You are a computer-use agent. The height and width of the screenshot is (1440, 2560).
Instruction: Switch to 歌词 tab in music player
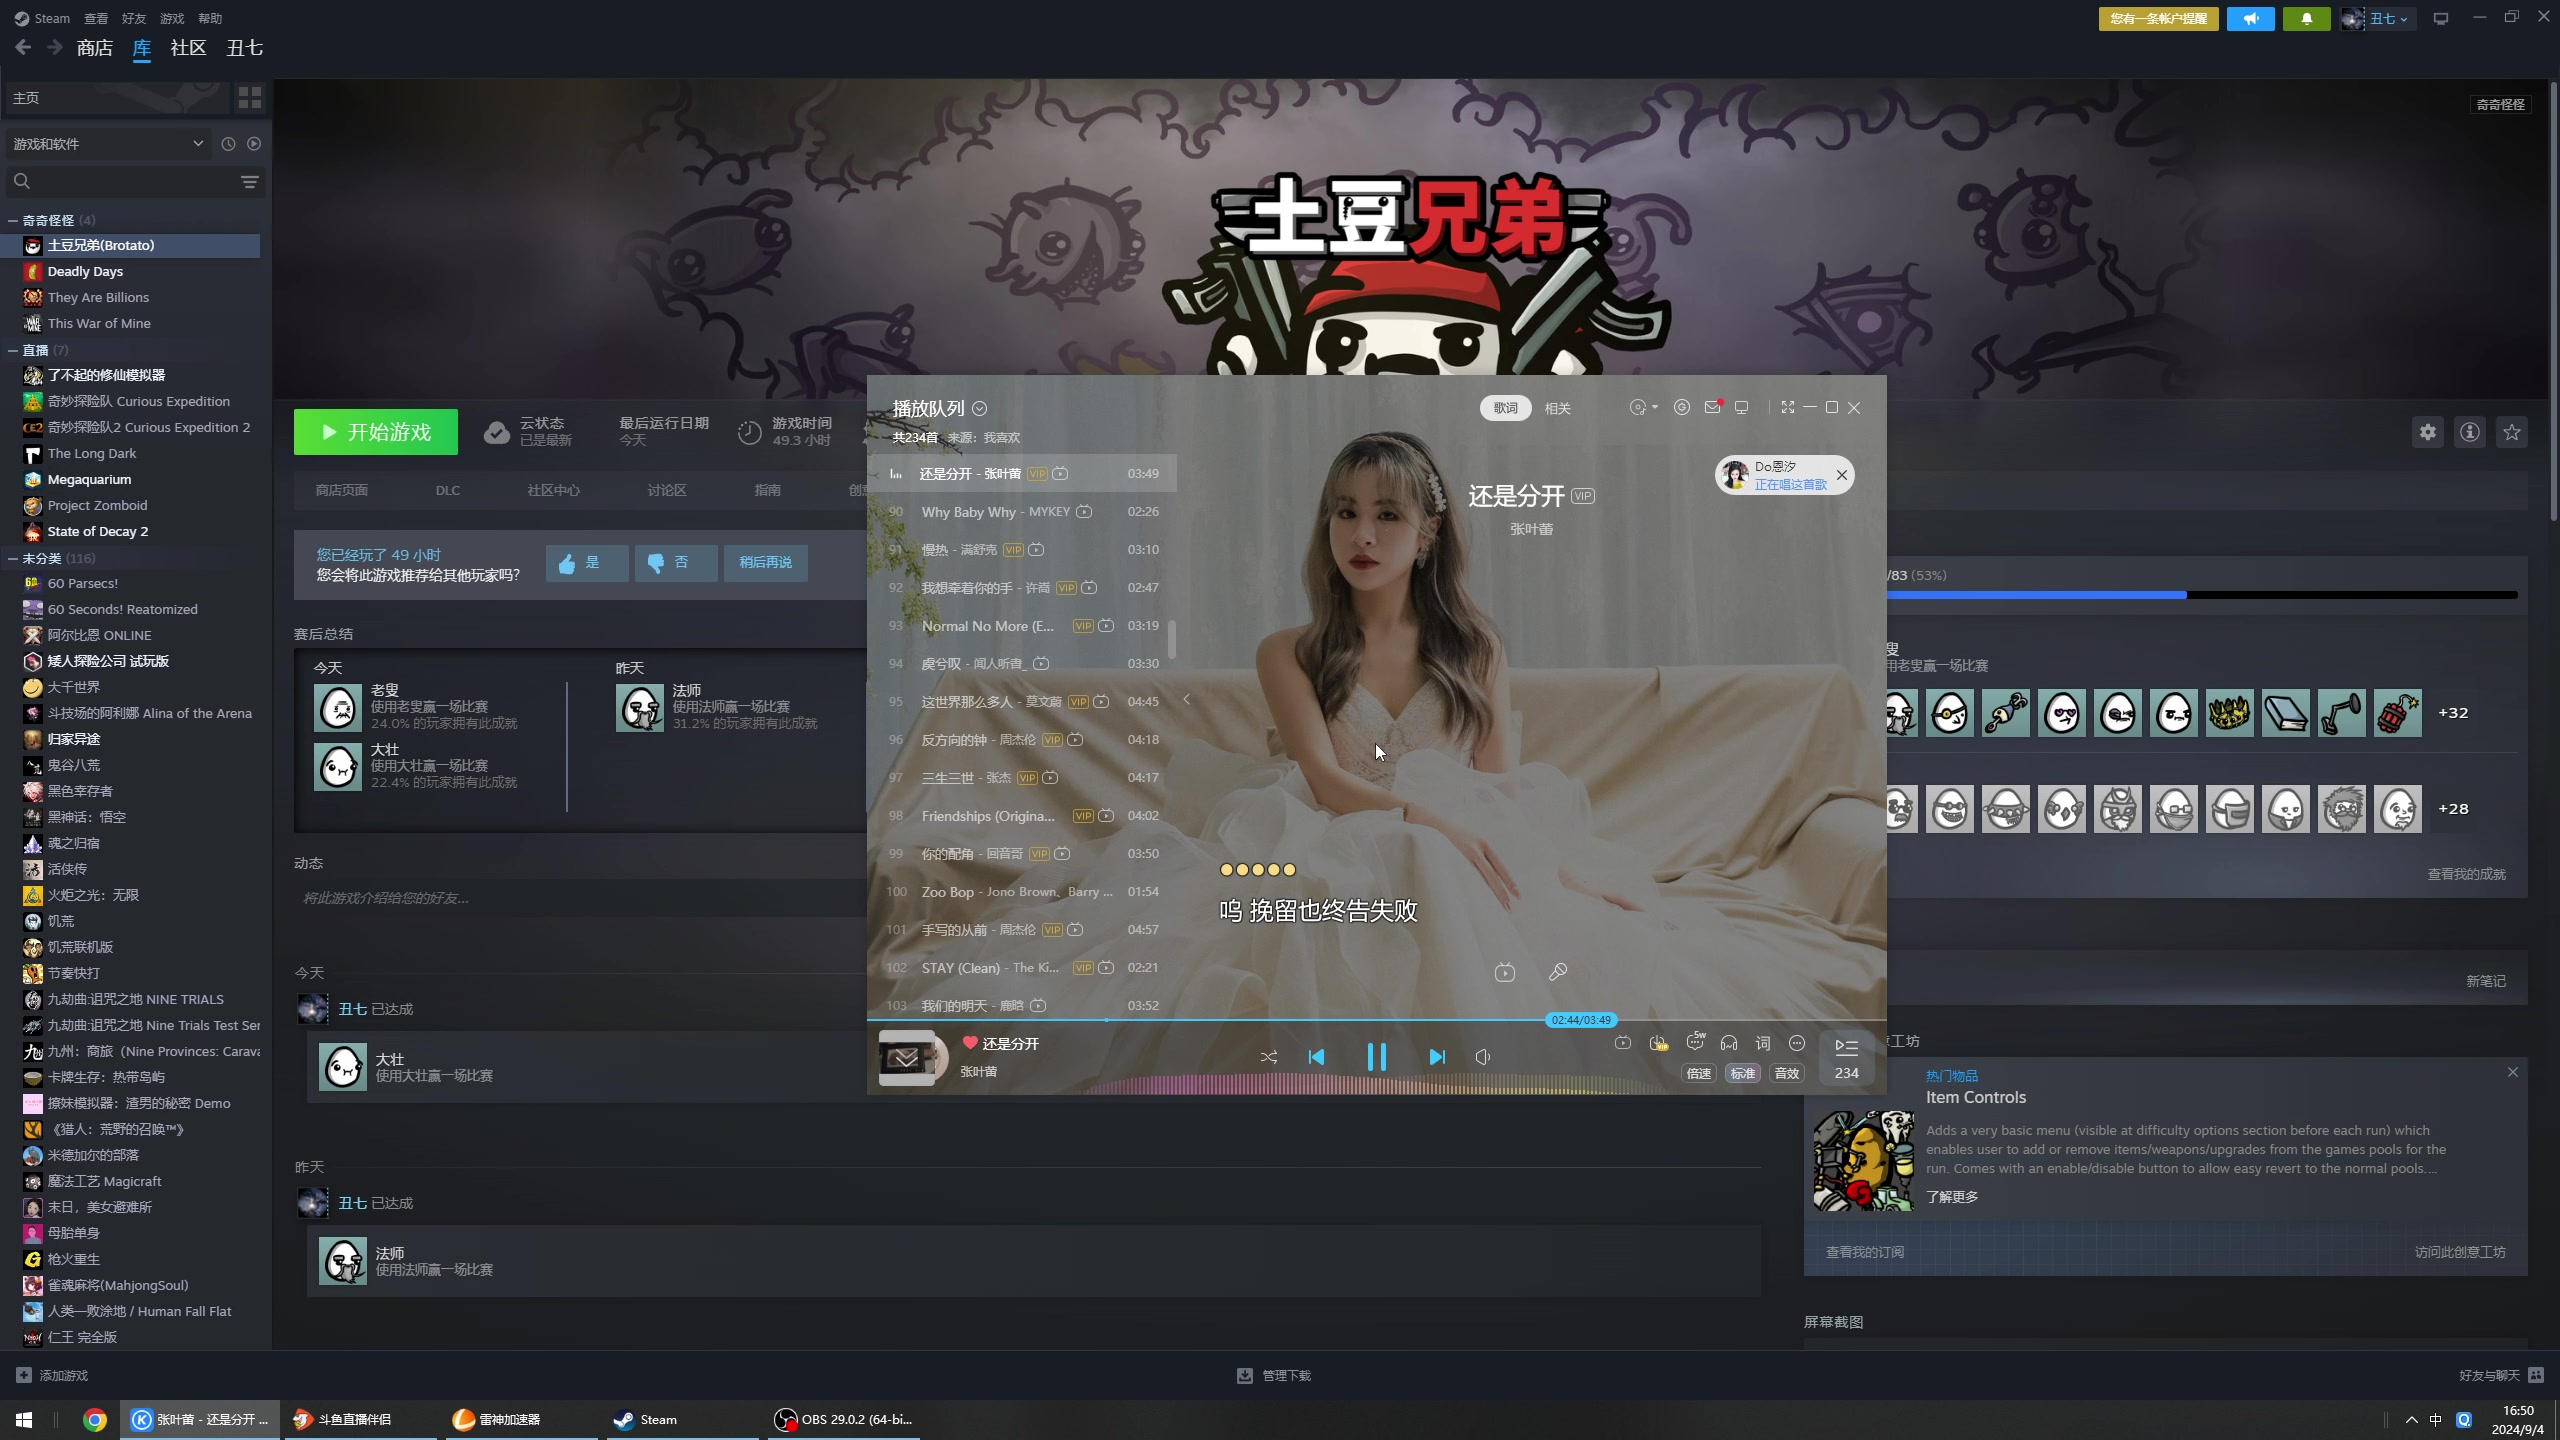(x=1505, y=408)
